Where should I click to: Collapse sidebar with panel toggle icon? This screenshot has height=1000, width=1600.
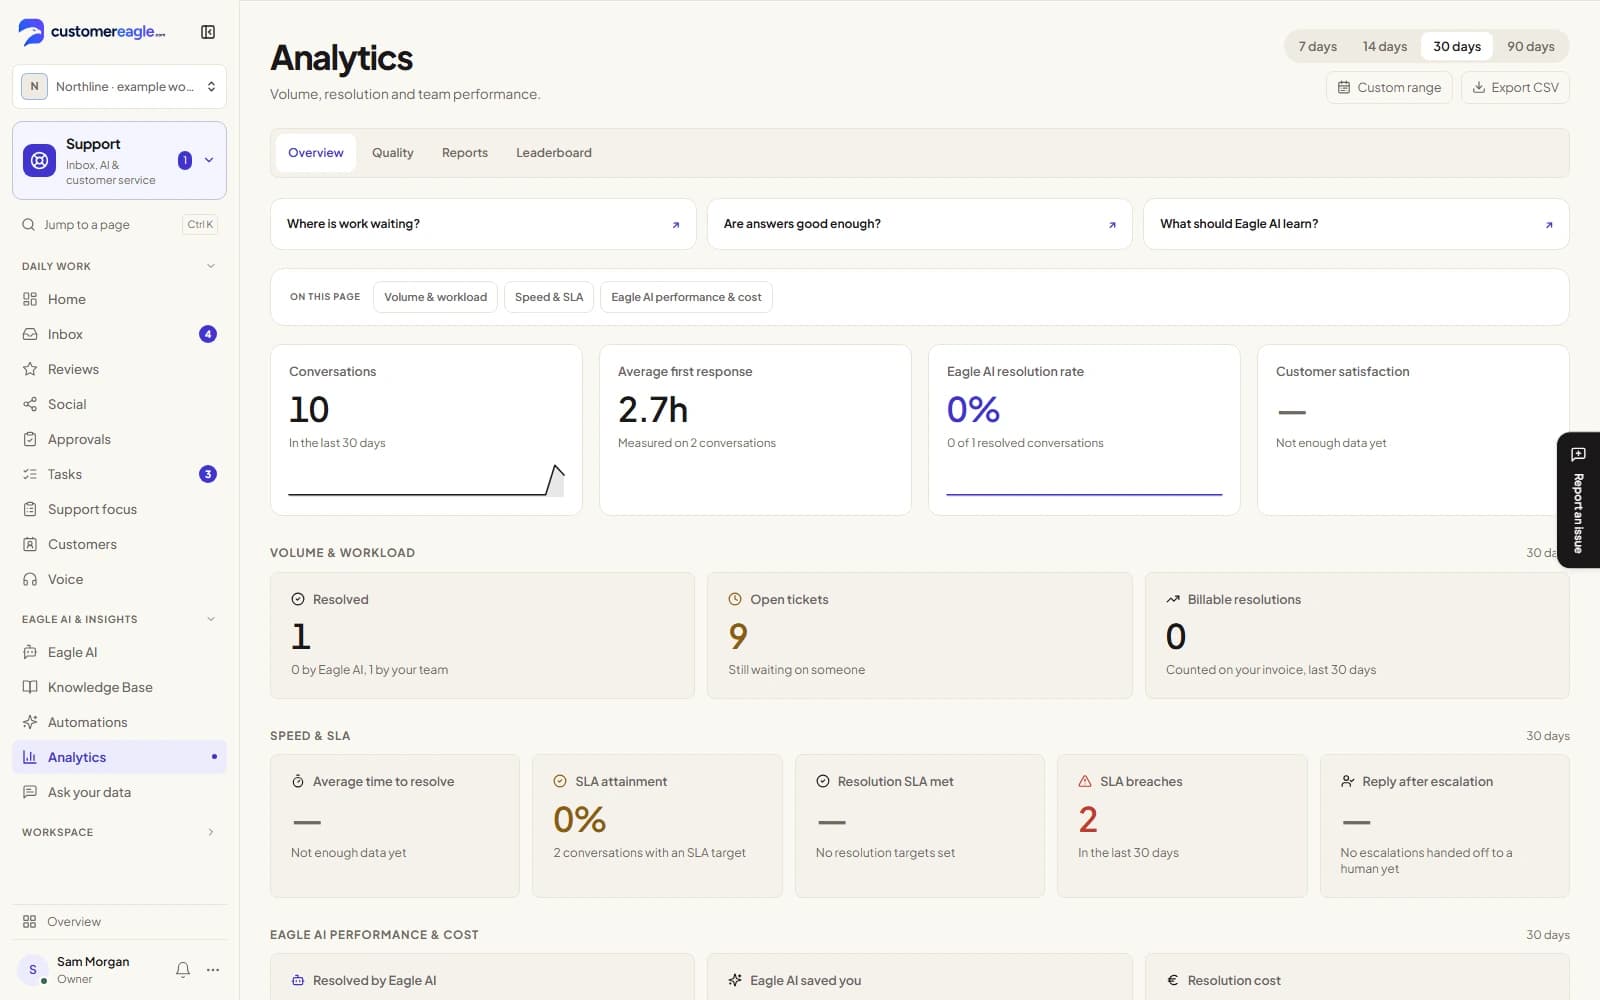click(x=208, y=32)
